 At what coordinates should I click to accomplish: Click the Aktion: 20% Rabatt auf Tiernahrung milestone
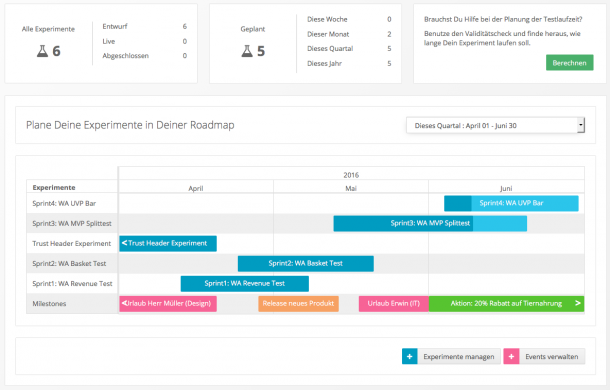click(x=506, y=304)
